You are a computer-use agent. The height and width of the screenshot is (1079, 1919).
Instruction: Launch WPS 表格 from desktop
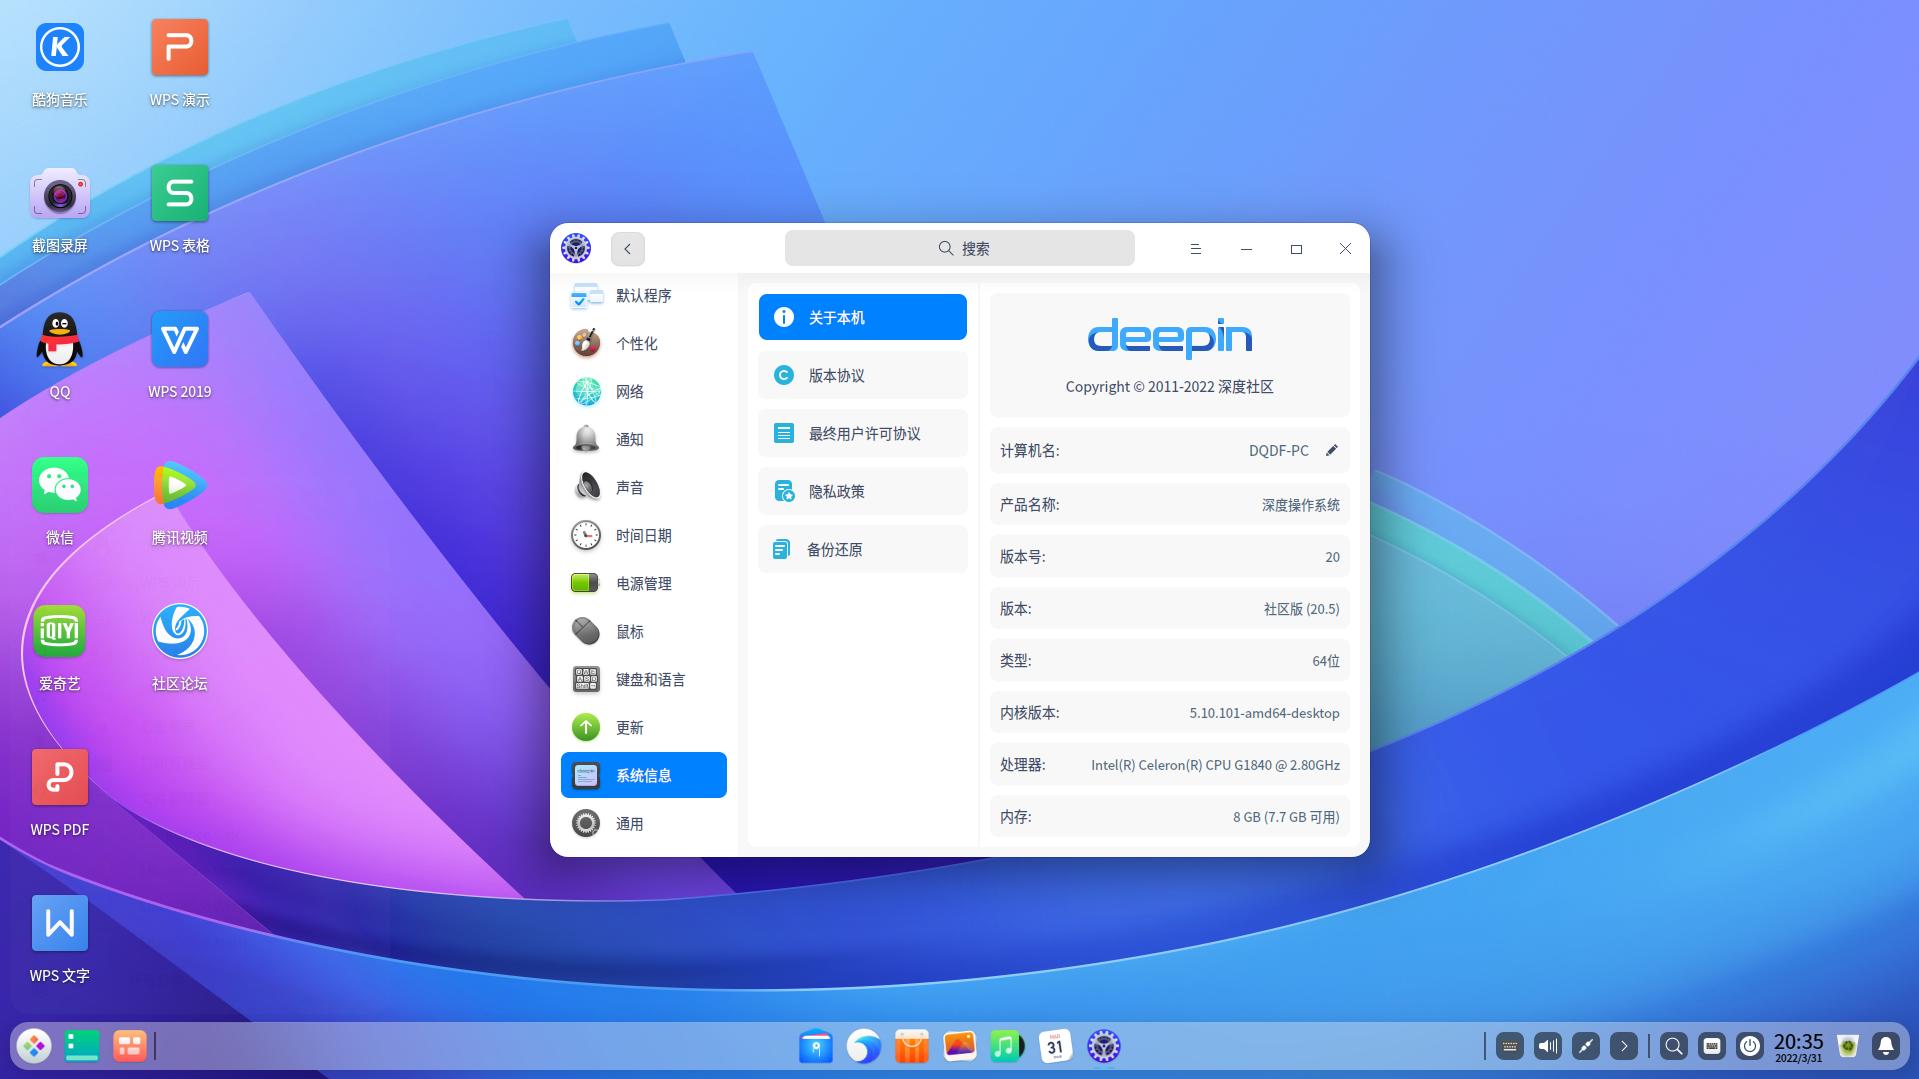pos(180,209)
